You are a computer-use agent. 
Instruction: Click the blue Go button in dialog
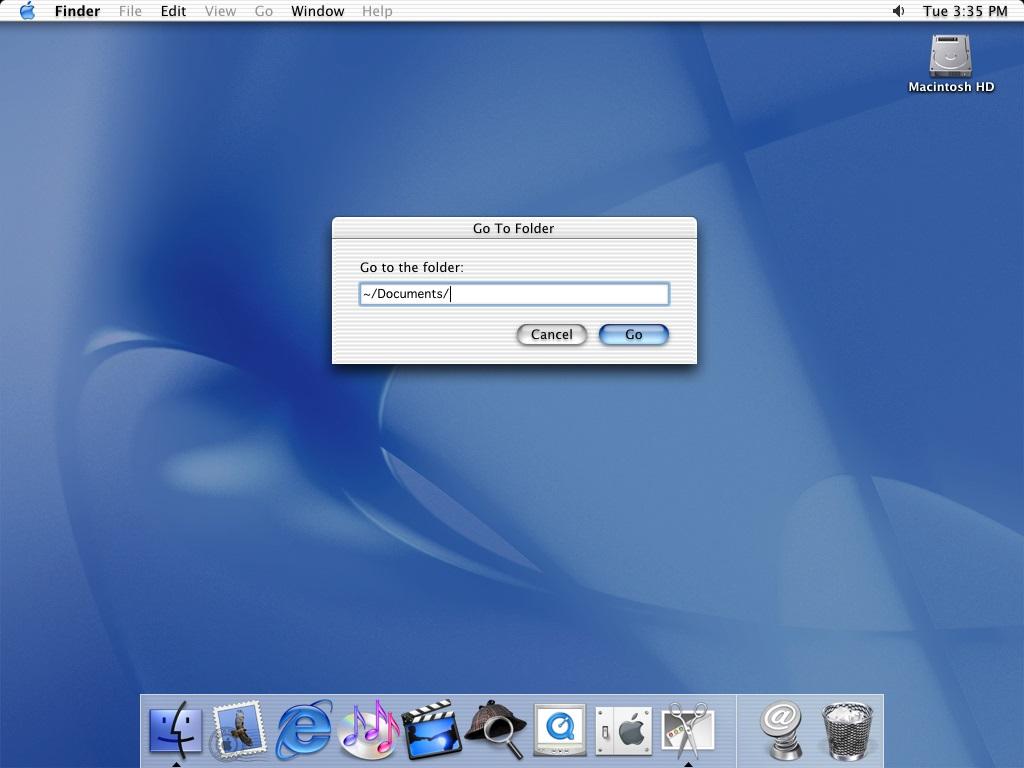coord(633,335)
